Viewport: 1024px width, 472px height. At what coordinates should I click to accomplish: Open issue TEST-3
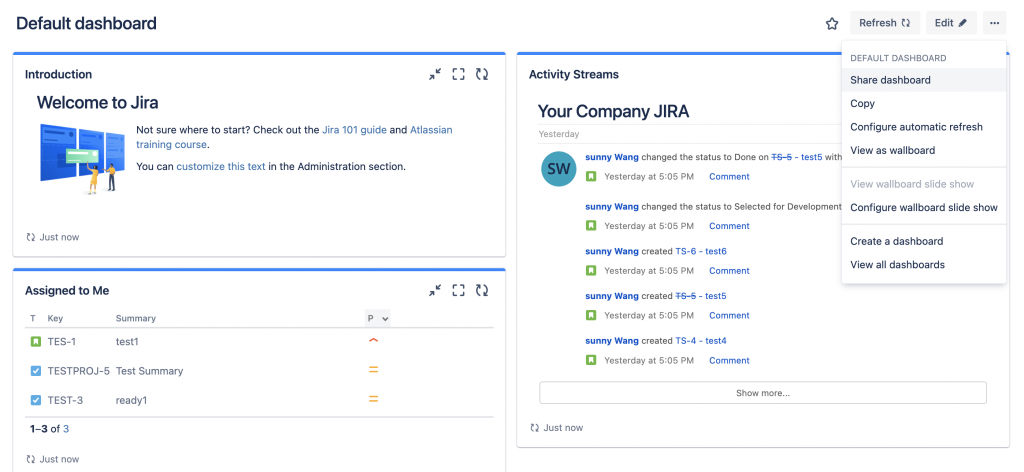[65, 400]
